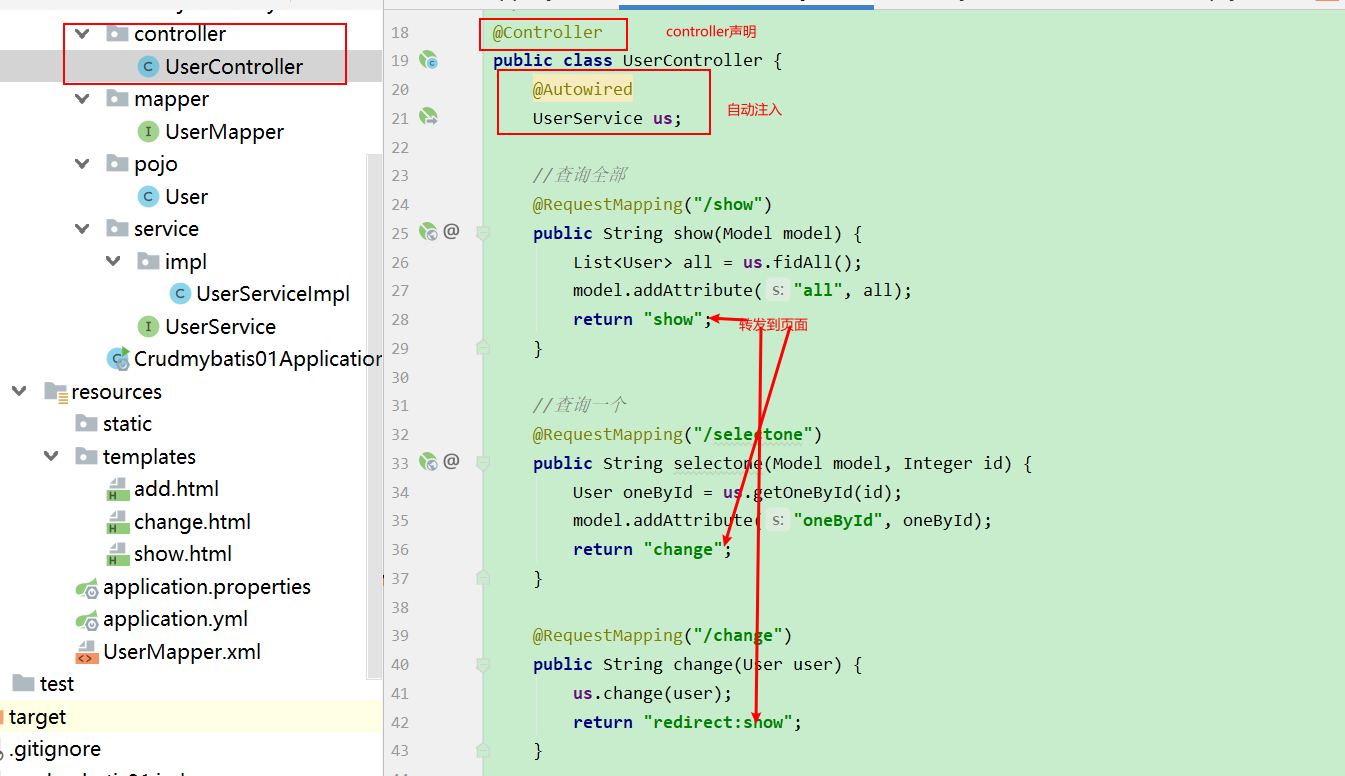1345x776 pixels.
Task: Select the test folder
Action: coord(57,684)
